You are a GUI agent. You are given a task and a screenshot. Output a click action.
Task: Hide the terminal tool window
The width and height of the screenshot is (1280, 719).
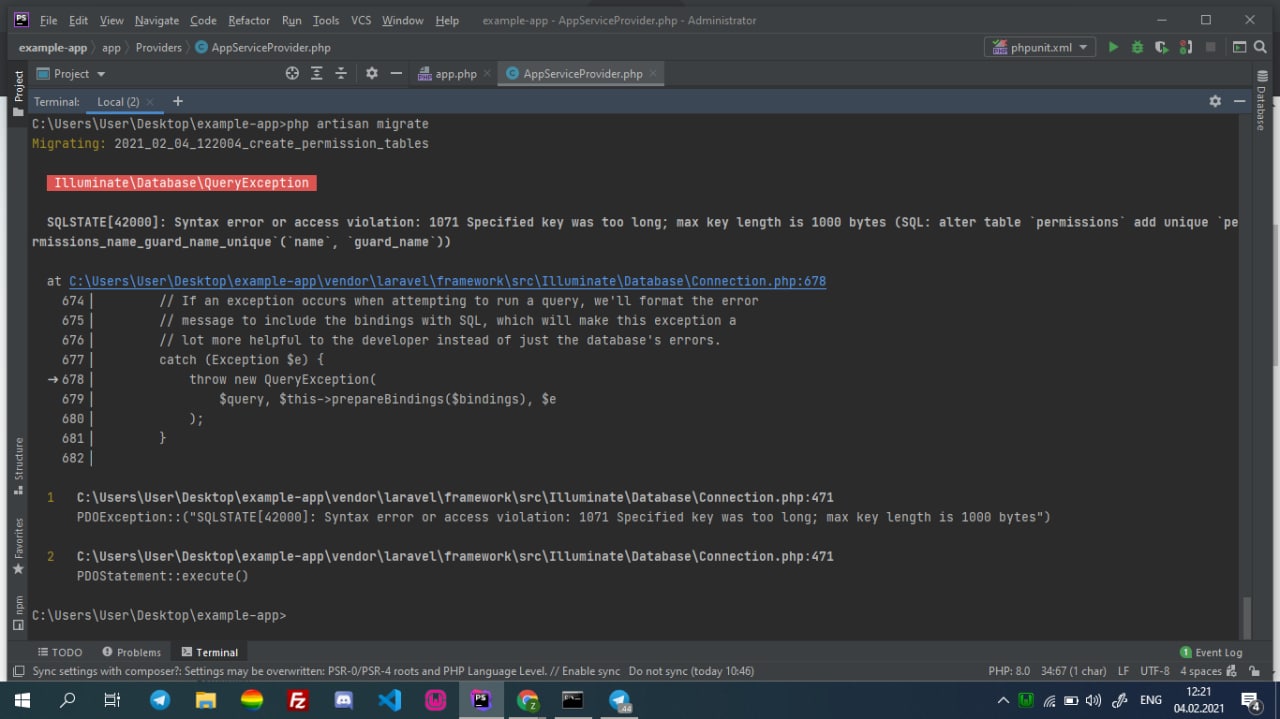(x=1240, y=101)
